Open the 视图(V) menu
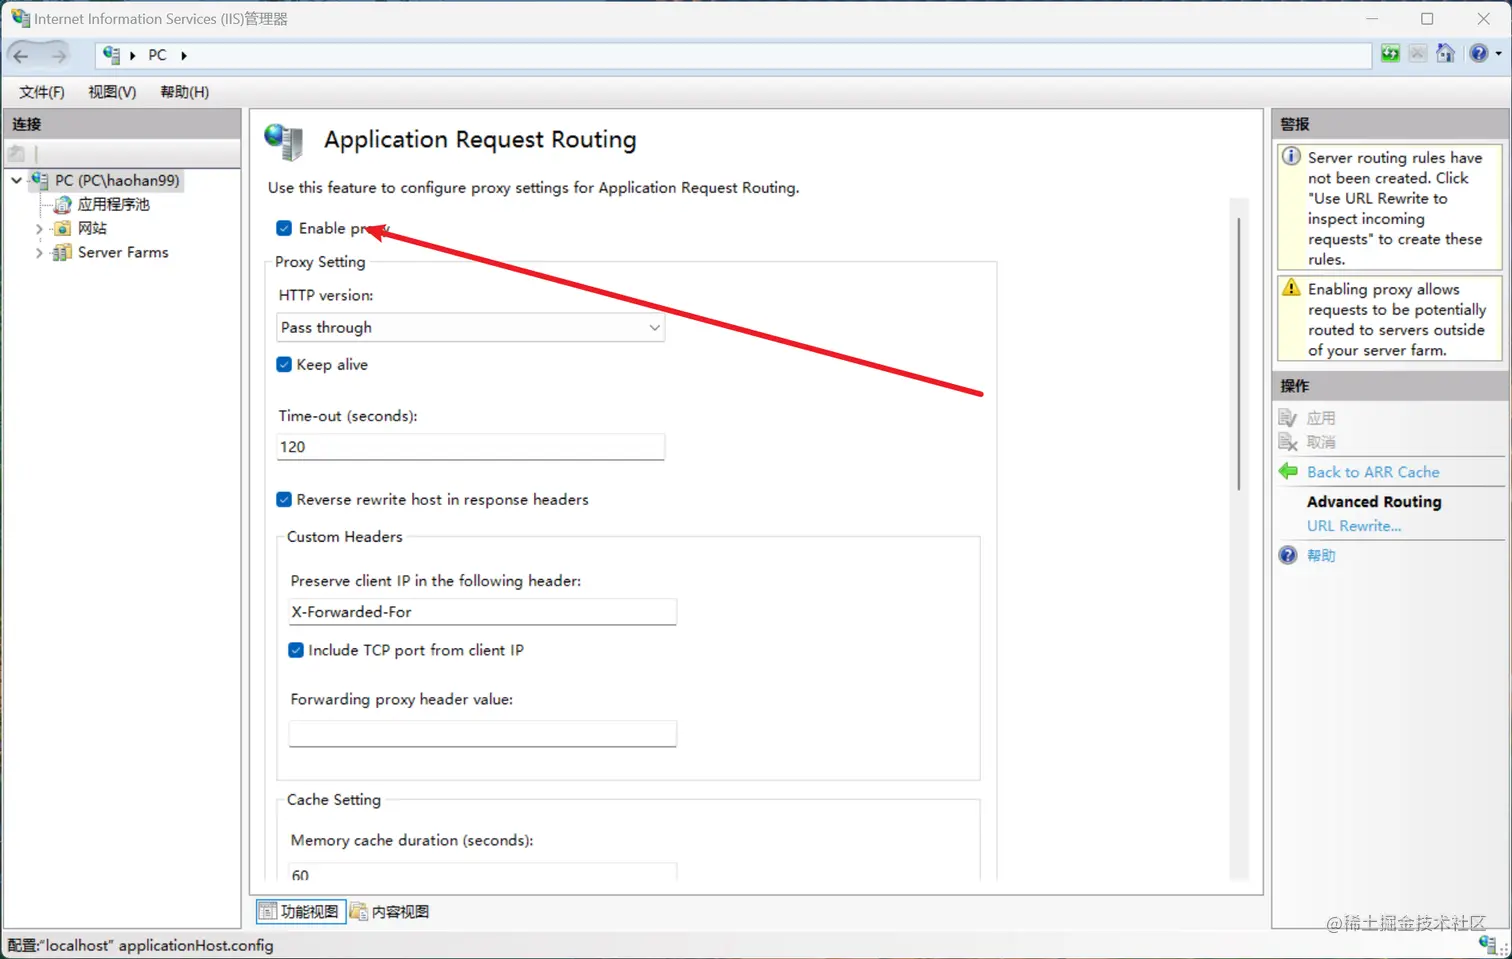The height and width of the screenshot is (959, 1512). click(112, 92)
